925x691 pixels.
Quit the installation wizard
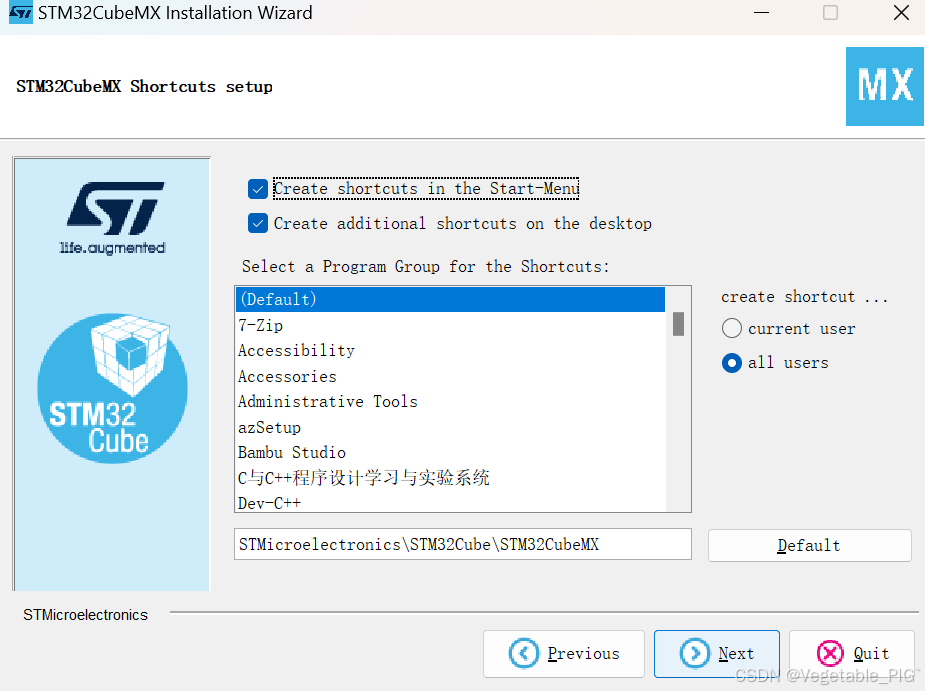[852, 654]
